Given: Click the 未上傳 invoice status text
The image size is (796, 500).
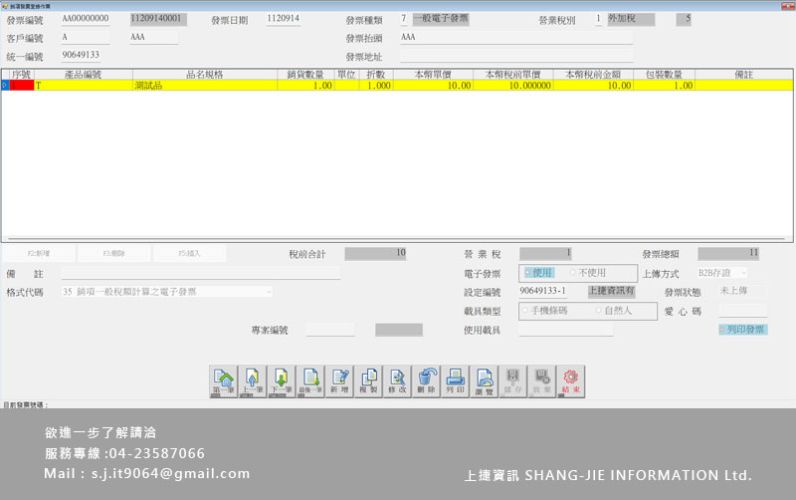Looking at the screenshot, I should (734, 291).
